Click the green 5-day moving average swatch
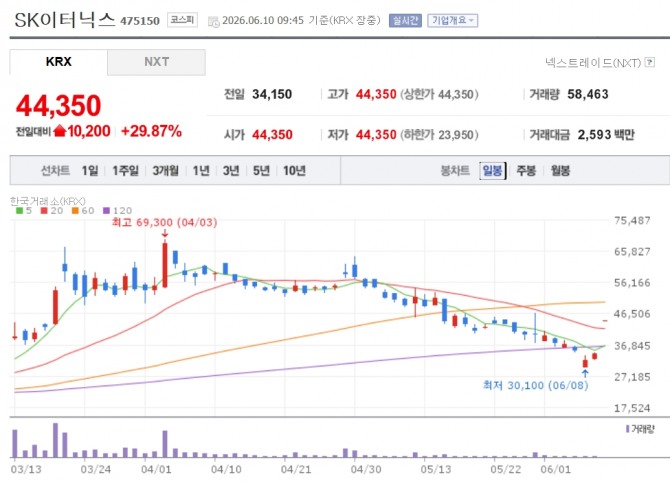Image resolution: width=670 pixels, height=483 pixels. [19, 210]
